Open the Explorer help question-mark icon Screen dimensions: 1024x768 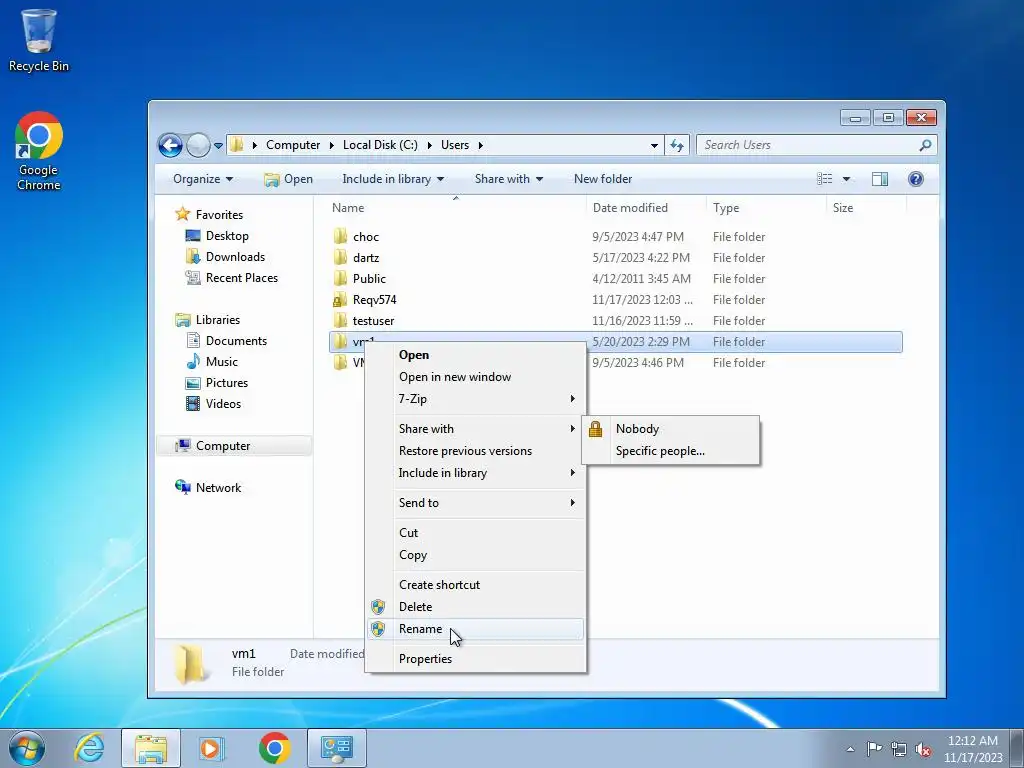click(916, 179)
